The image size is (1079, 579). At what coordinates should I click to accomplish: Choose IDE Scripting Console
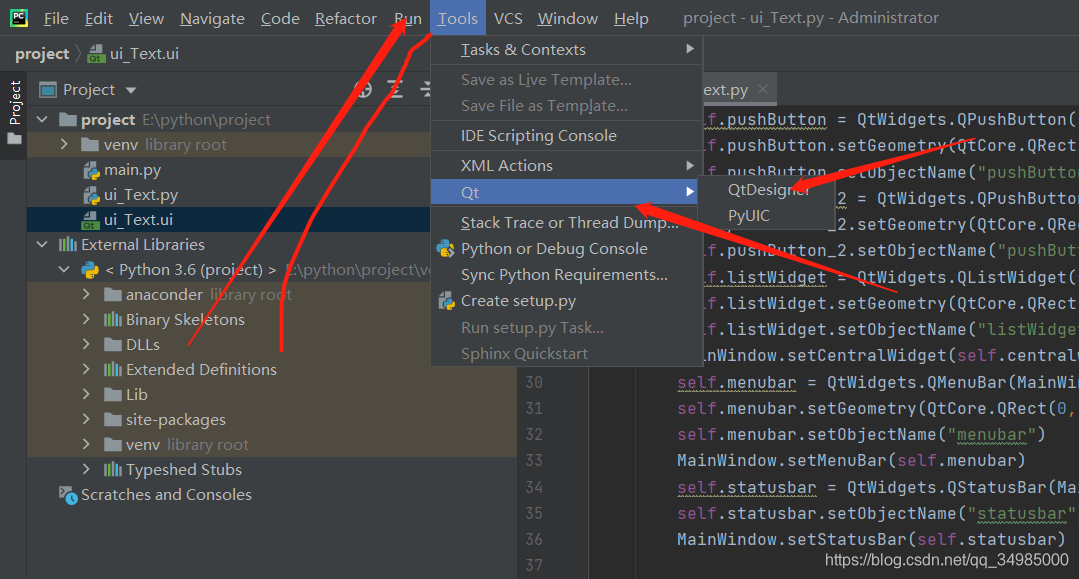pos(566,136)
